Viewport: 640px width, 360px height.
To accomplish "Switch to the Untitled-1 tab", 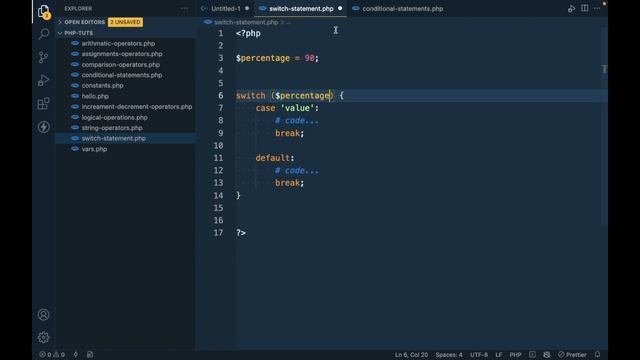I will point(226,9).
